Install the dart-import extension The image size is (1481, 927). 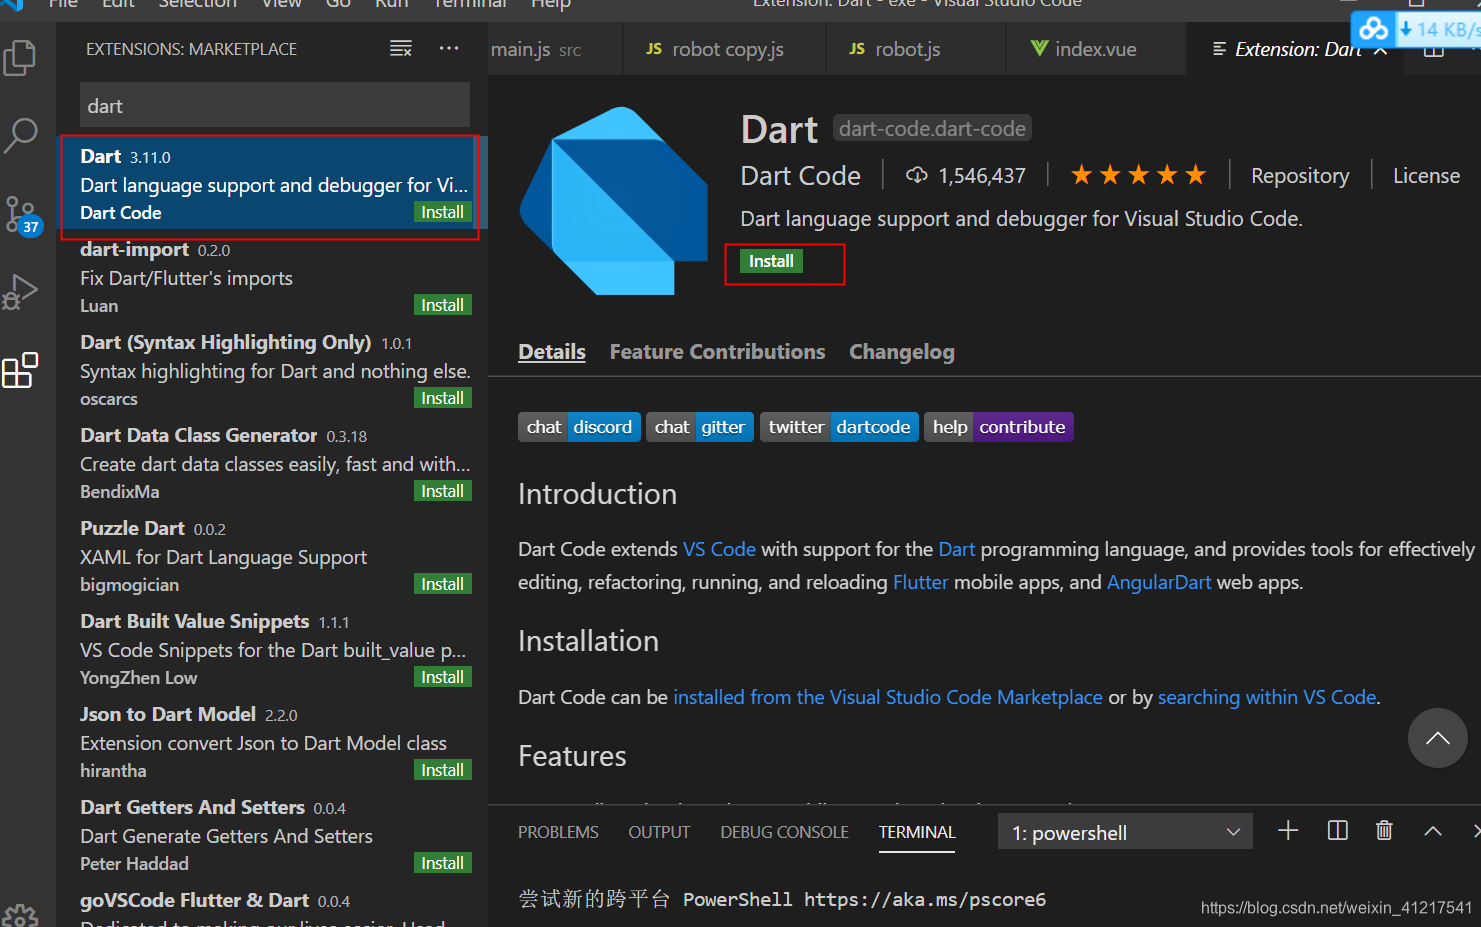tap(442, 305)
